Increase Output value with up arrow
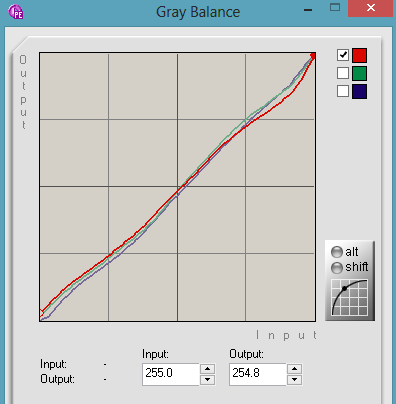This screenshot has width=396, height=404. point(294,369)
